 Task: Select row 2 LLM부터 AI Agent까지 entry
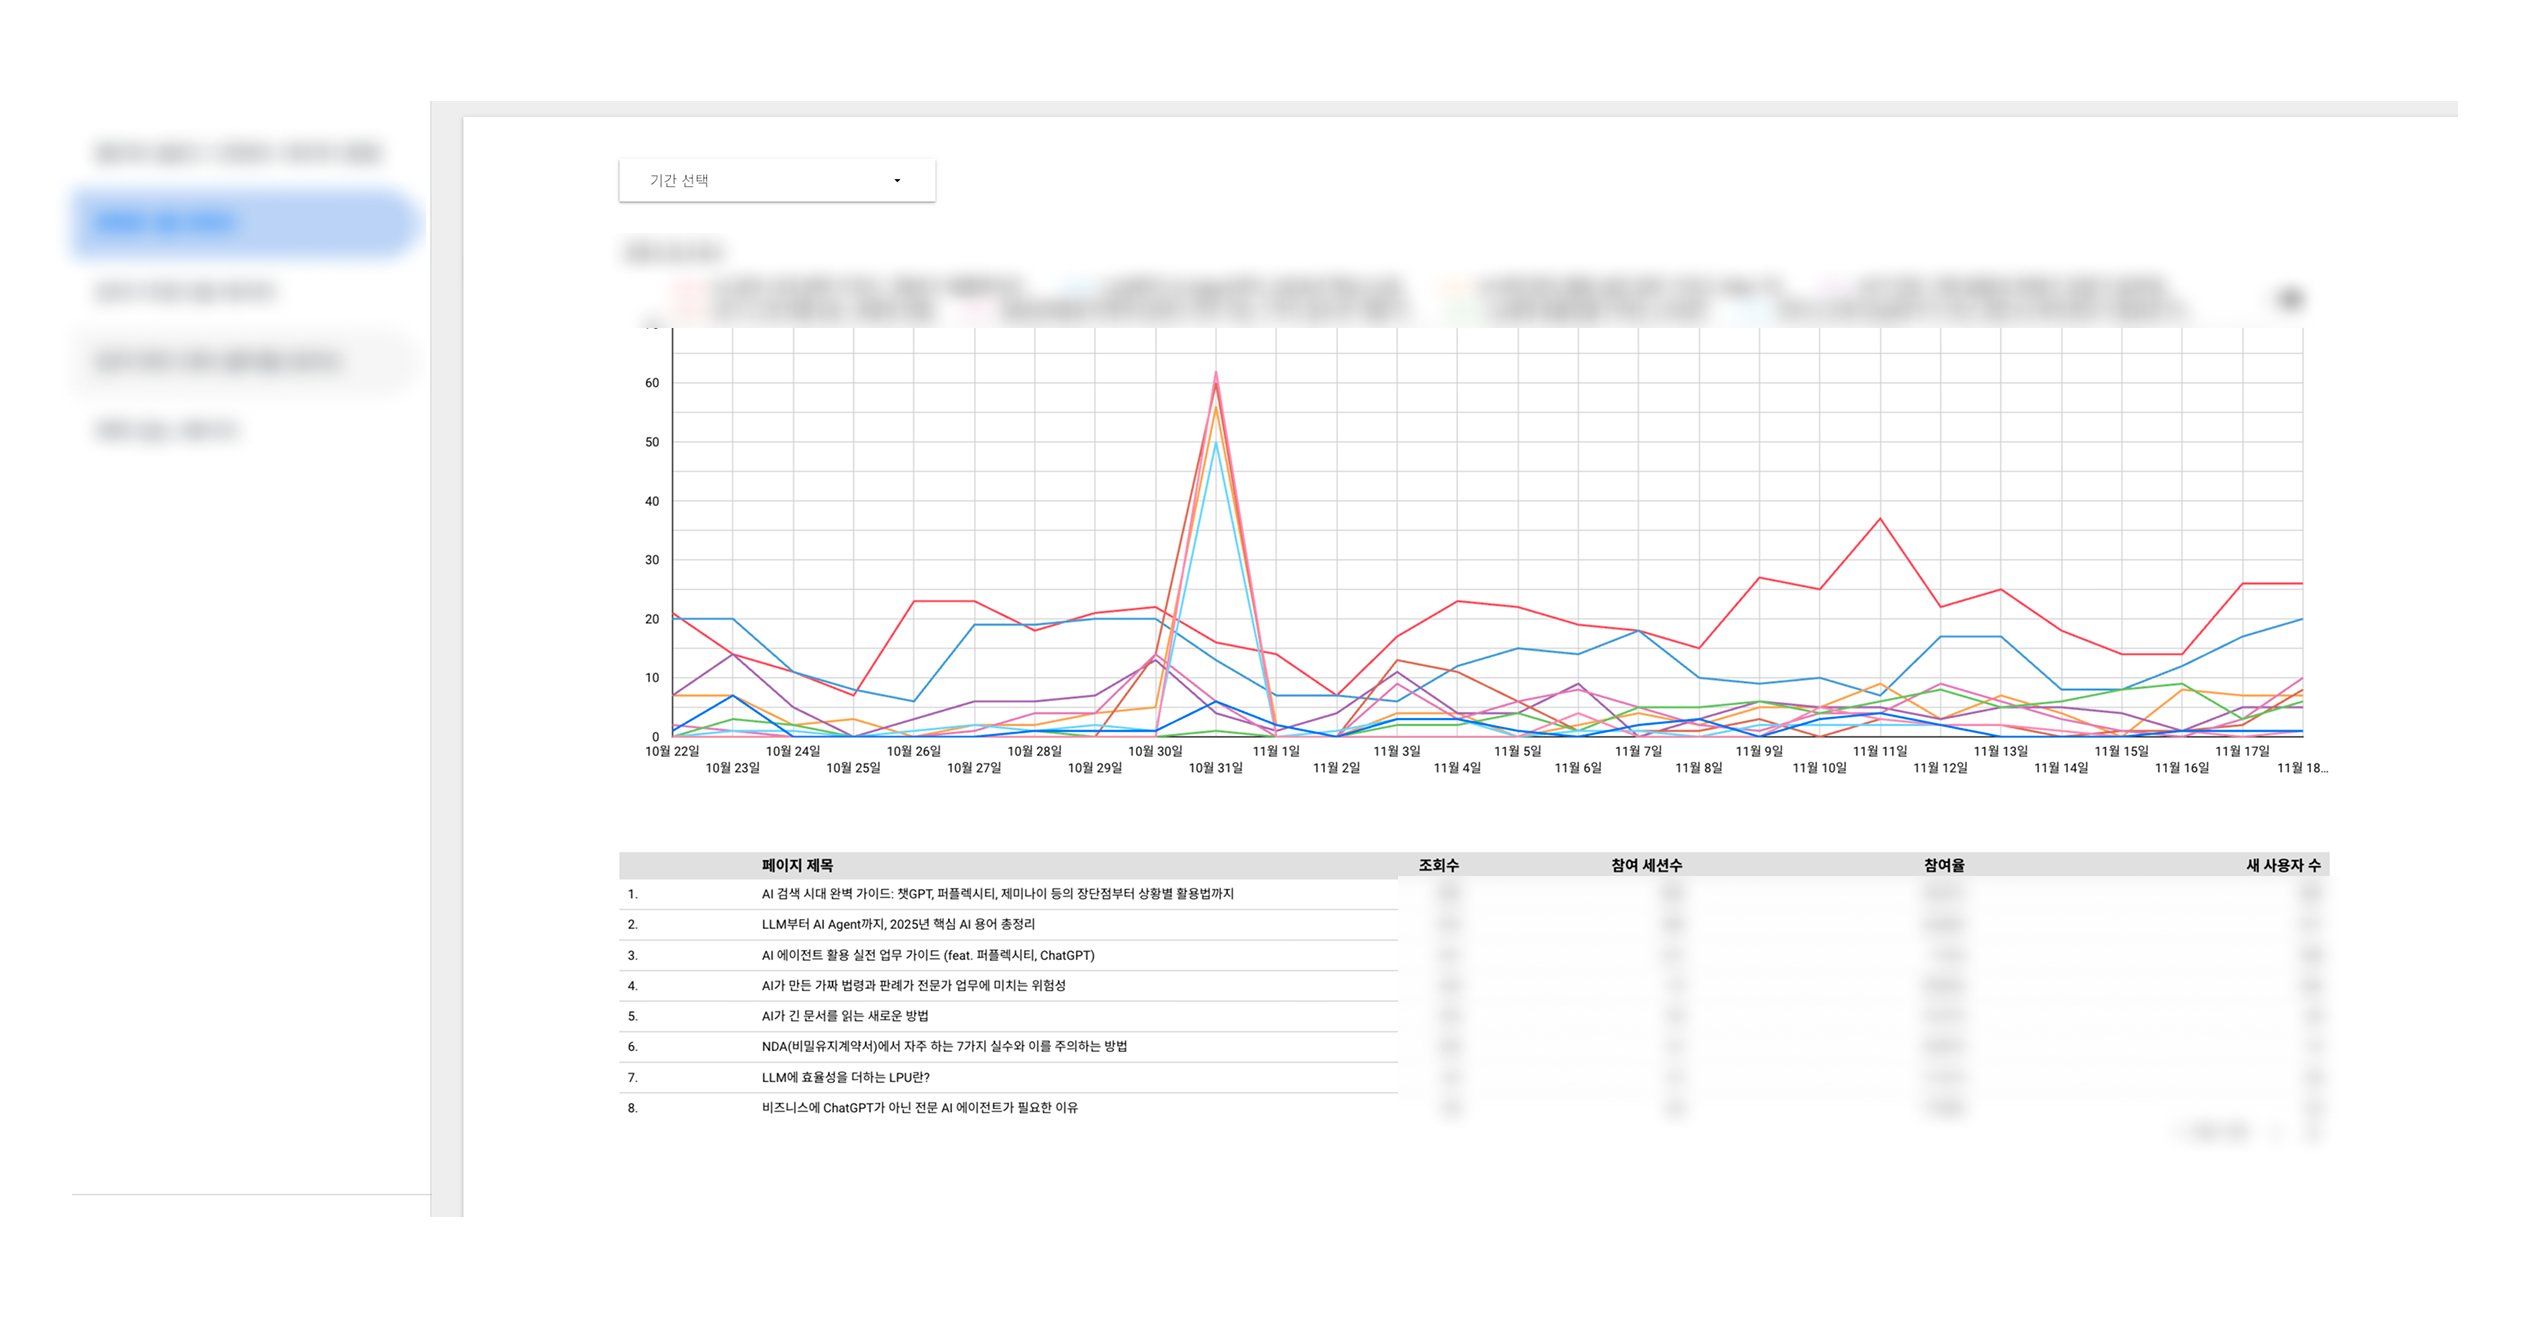897,924
